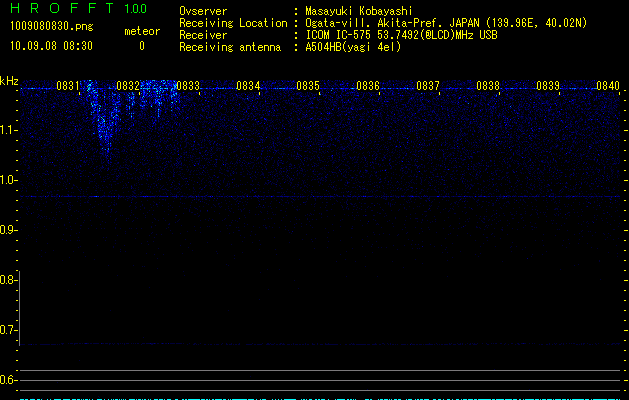Click the 0.6 frequency axis label
The image size is (629, 400).
(x=8, y=380)
